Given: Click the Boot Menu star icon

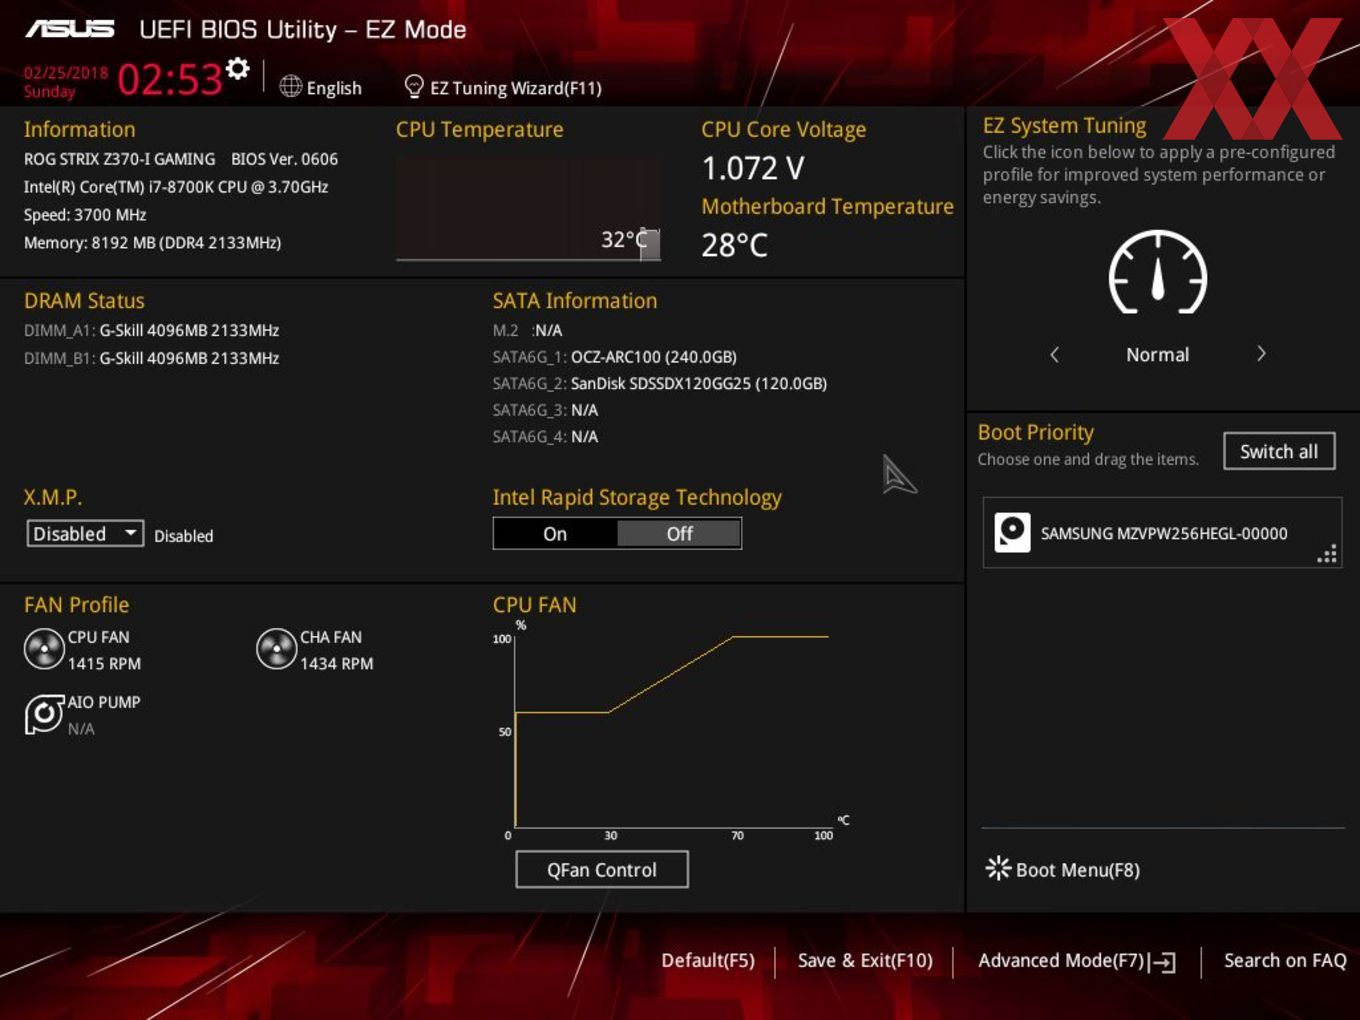Looking at the screenshot, I should 998,868.
